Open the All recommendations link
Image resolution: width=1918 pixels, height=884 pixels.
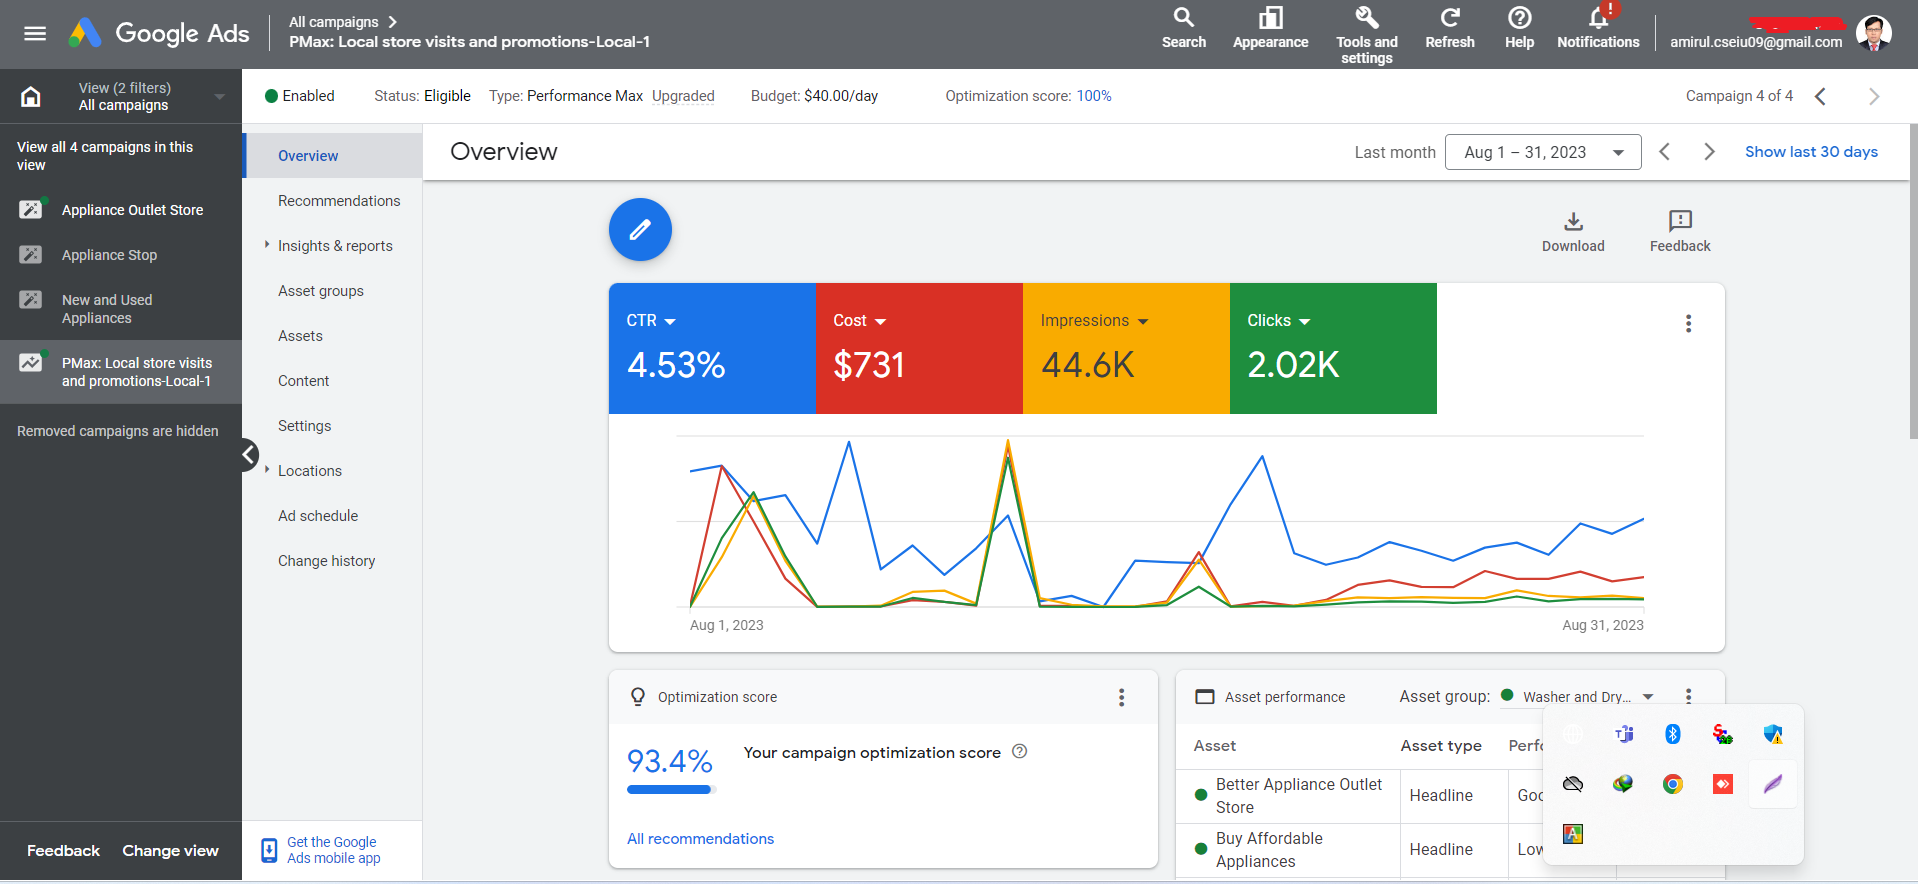click(700, 839)
